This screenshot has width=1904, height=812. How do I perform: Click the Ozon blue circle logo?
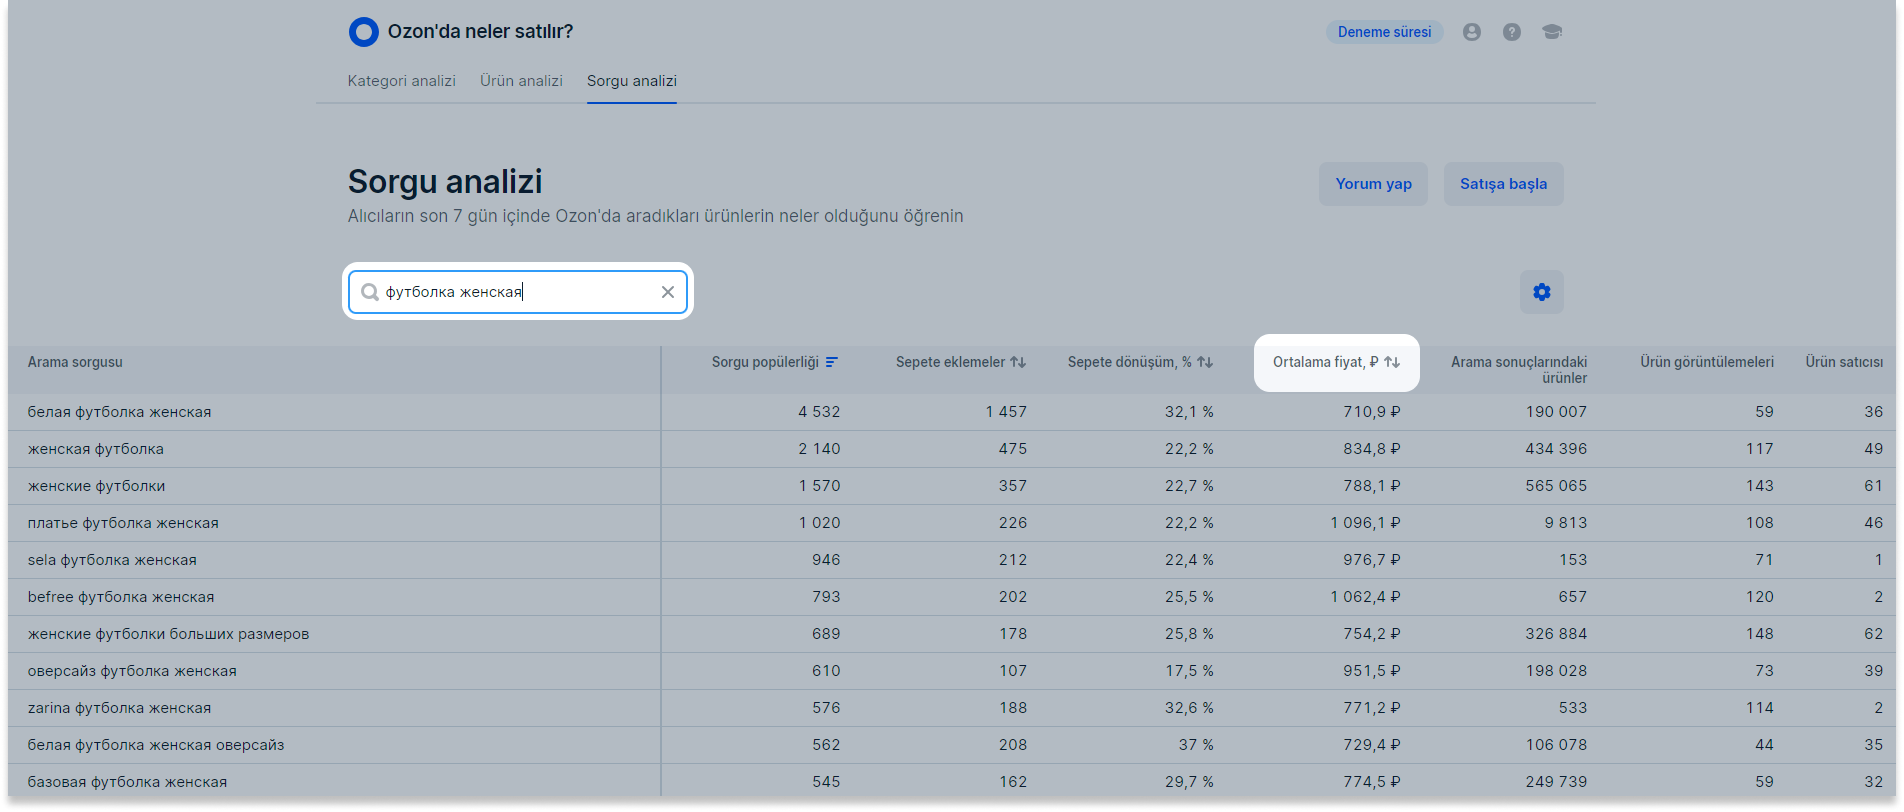(363, 32)
